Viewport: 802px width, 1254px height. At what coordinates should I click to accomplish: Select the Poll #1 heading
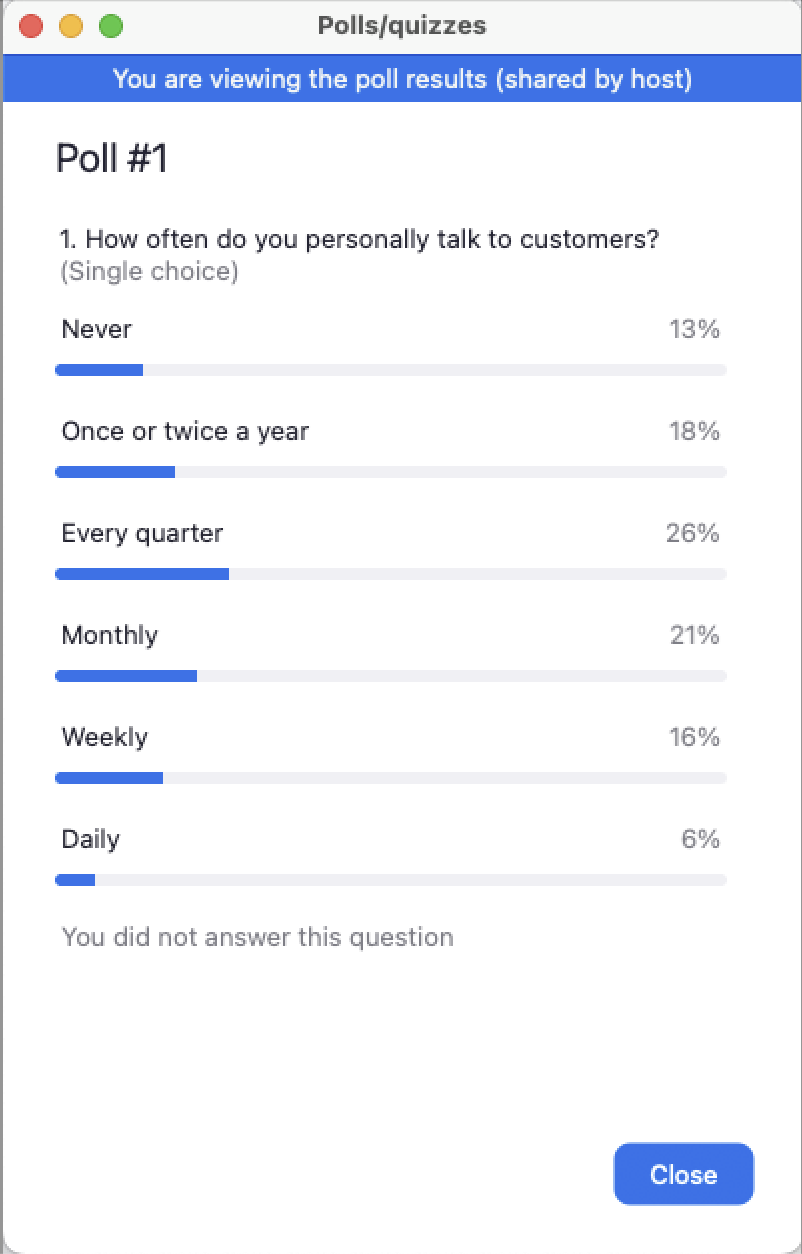coord(112,157)
